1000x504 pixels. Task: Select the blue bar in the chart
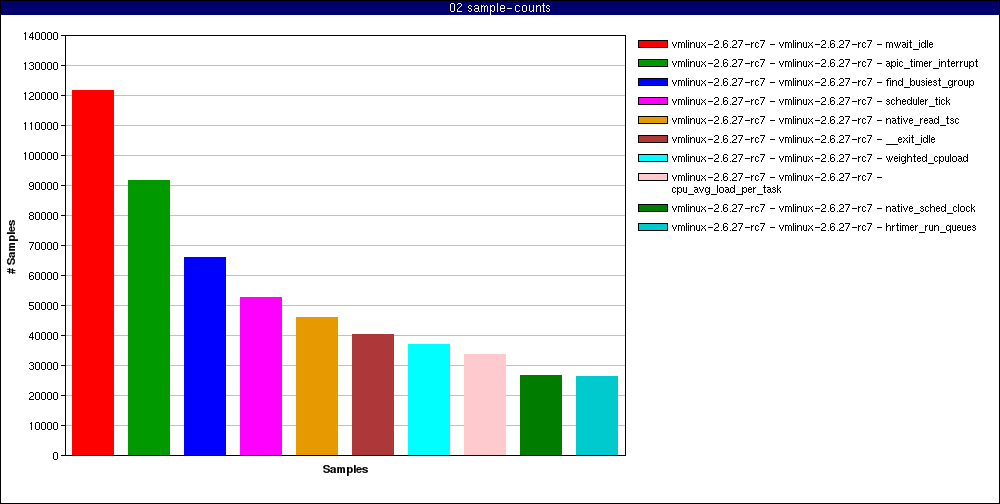click(205, 356)
